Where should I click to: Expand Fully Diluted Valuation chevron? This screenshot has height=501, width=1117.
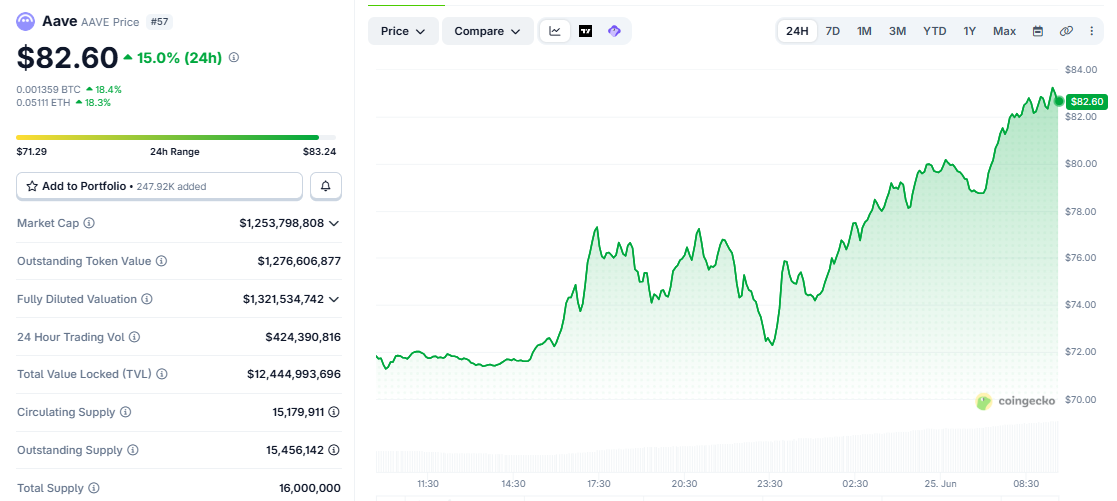[333, 299]
